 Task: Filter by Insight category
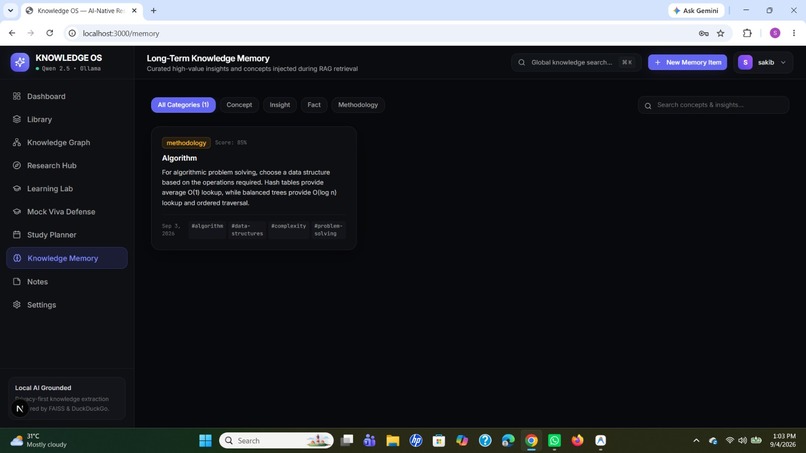(280, 105)
